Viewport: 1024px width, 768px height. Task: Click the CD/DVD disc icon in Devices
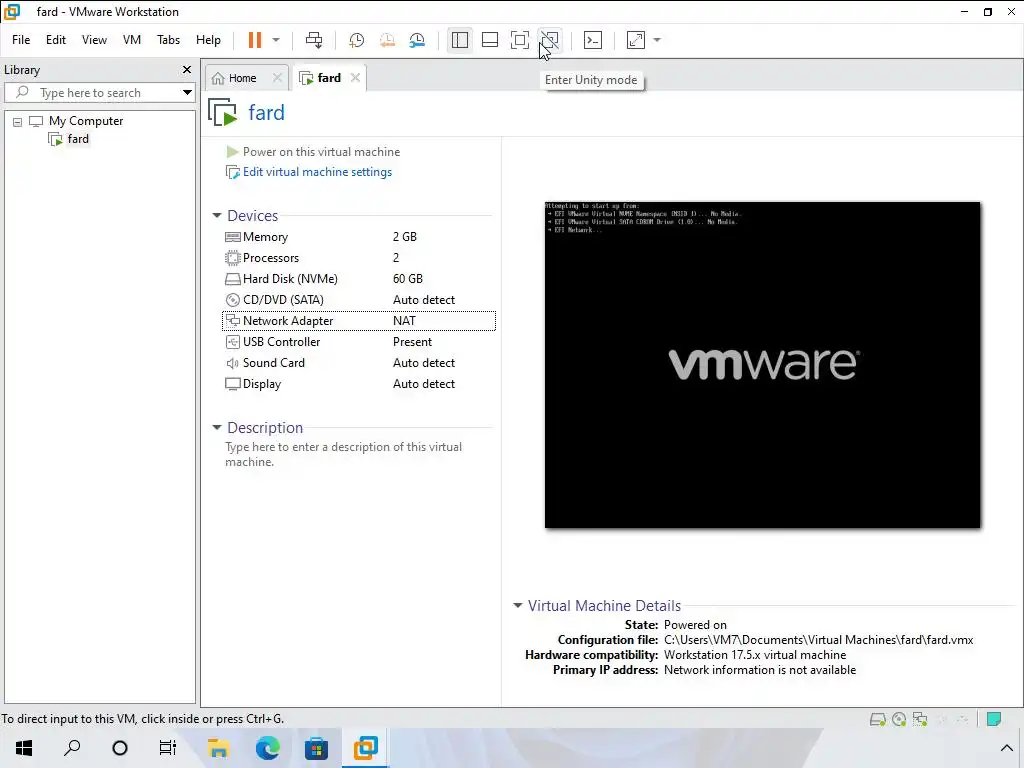click(232, 300)
